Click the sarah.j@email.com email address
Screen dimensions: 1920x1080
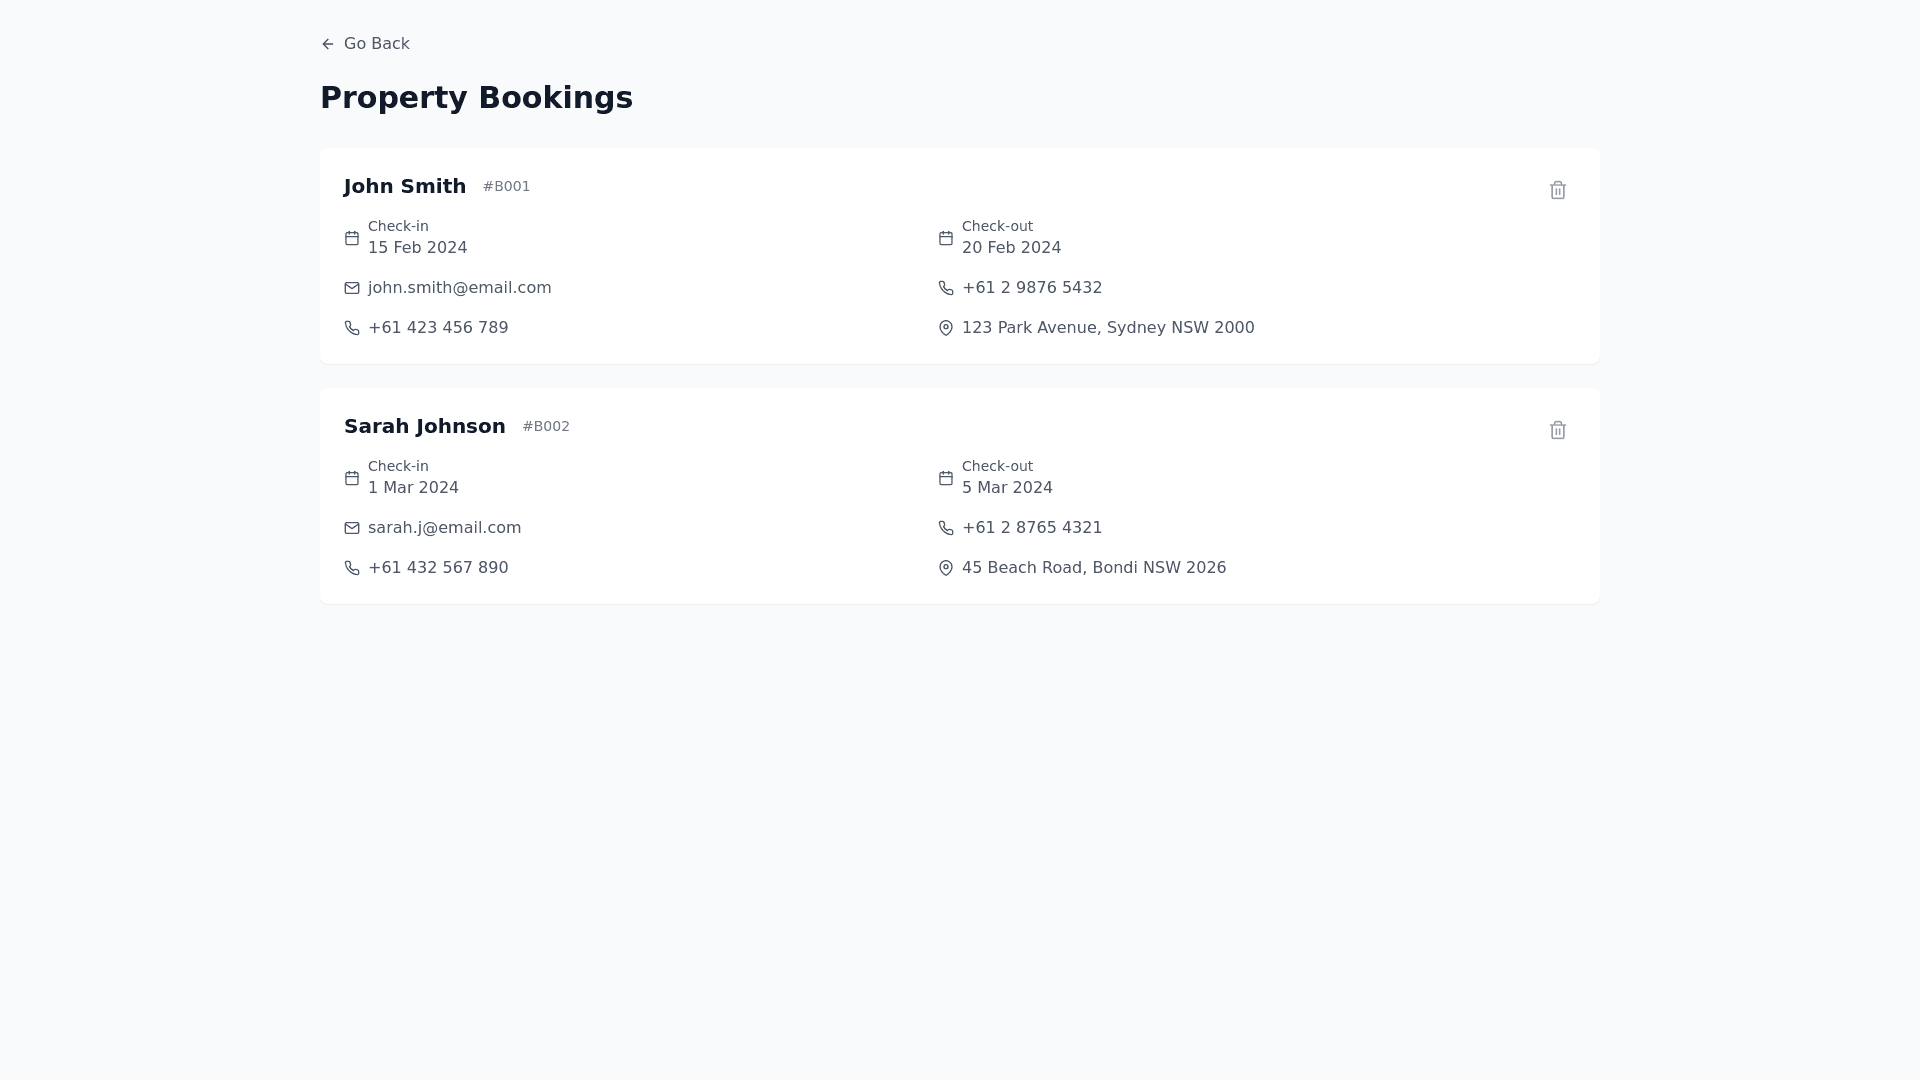444,528
